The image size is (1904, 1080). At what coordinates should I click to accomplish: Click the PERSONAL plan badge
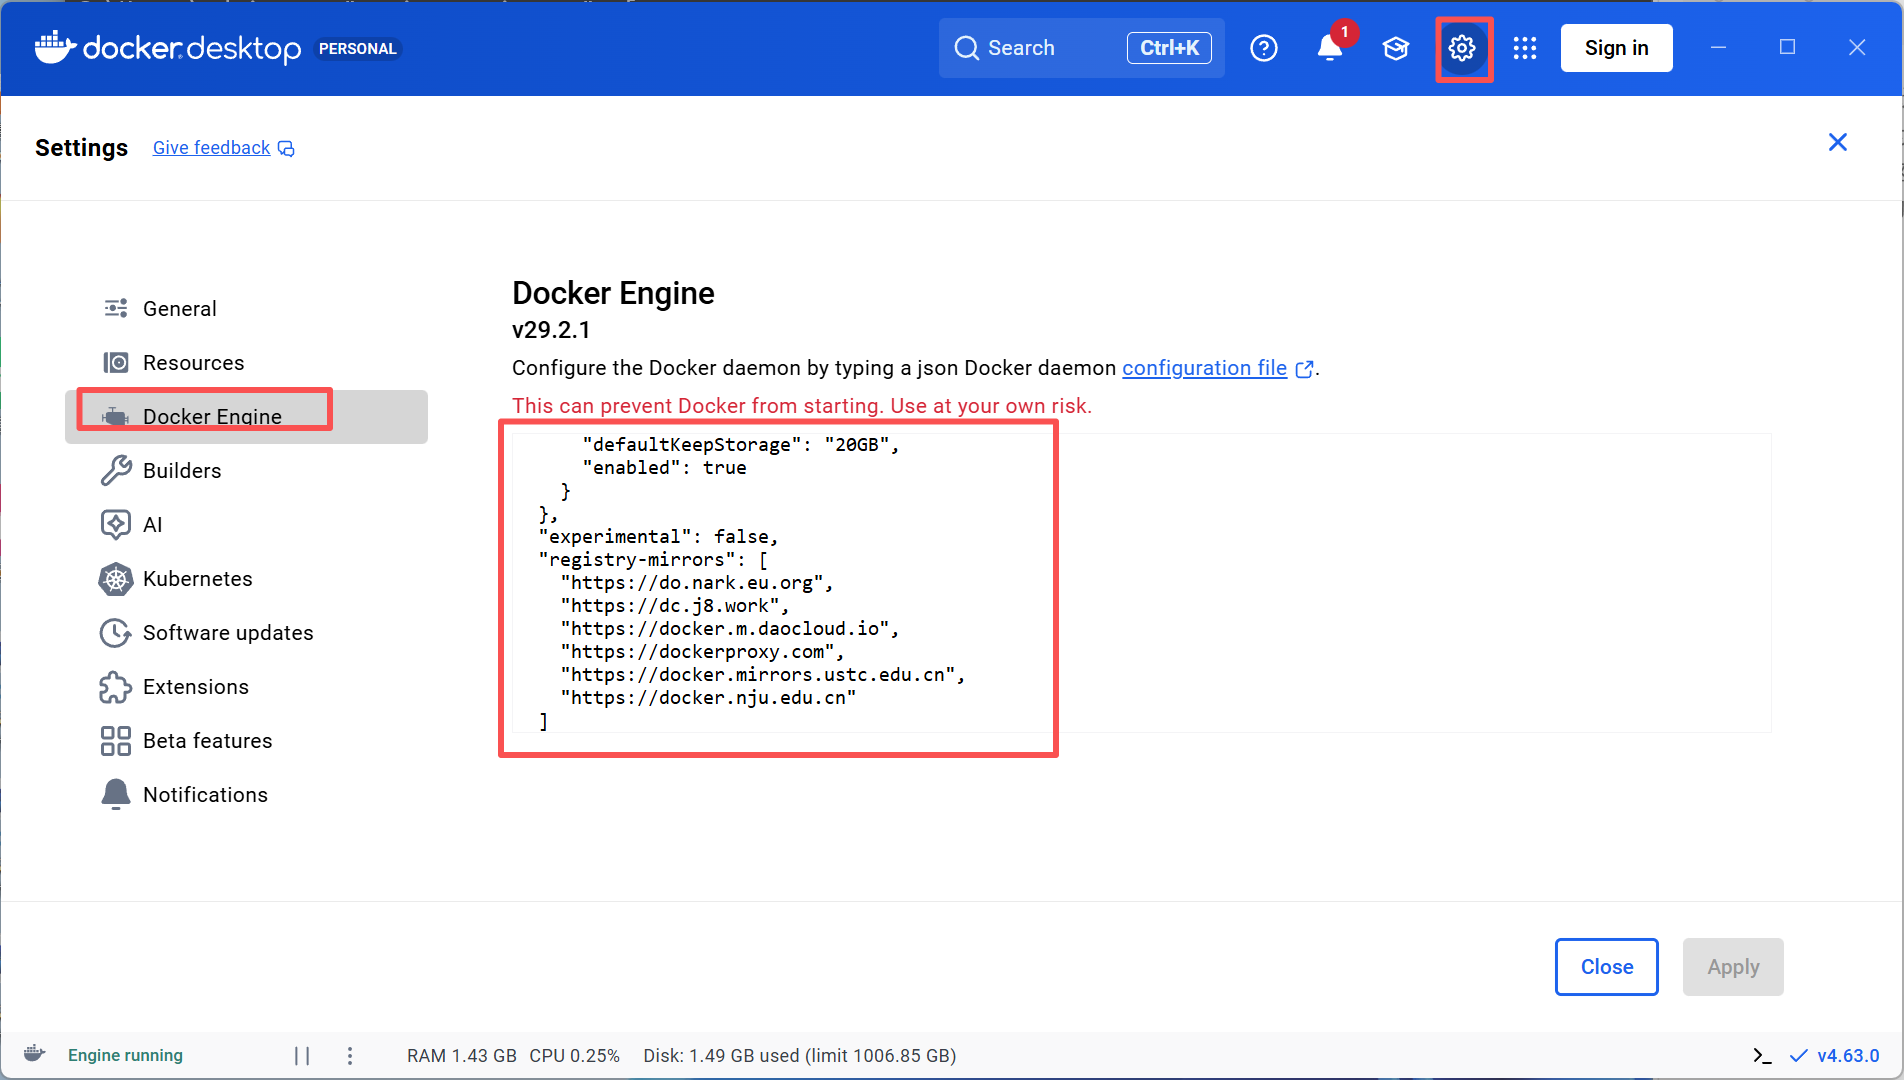click(358, 49)
